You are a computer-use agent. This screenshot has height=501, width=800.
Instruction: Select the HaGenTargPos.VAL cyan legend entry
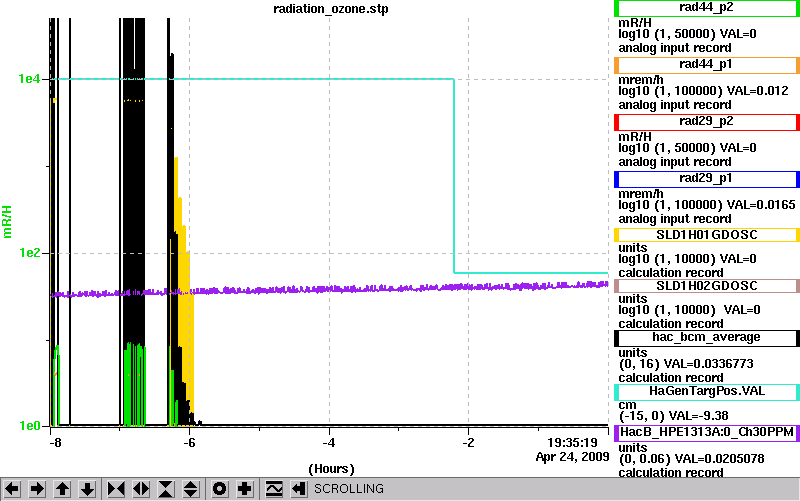[706, 392]
